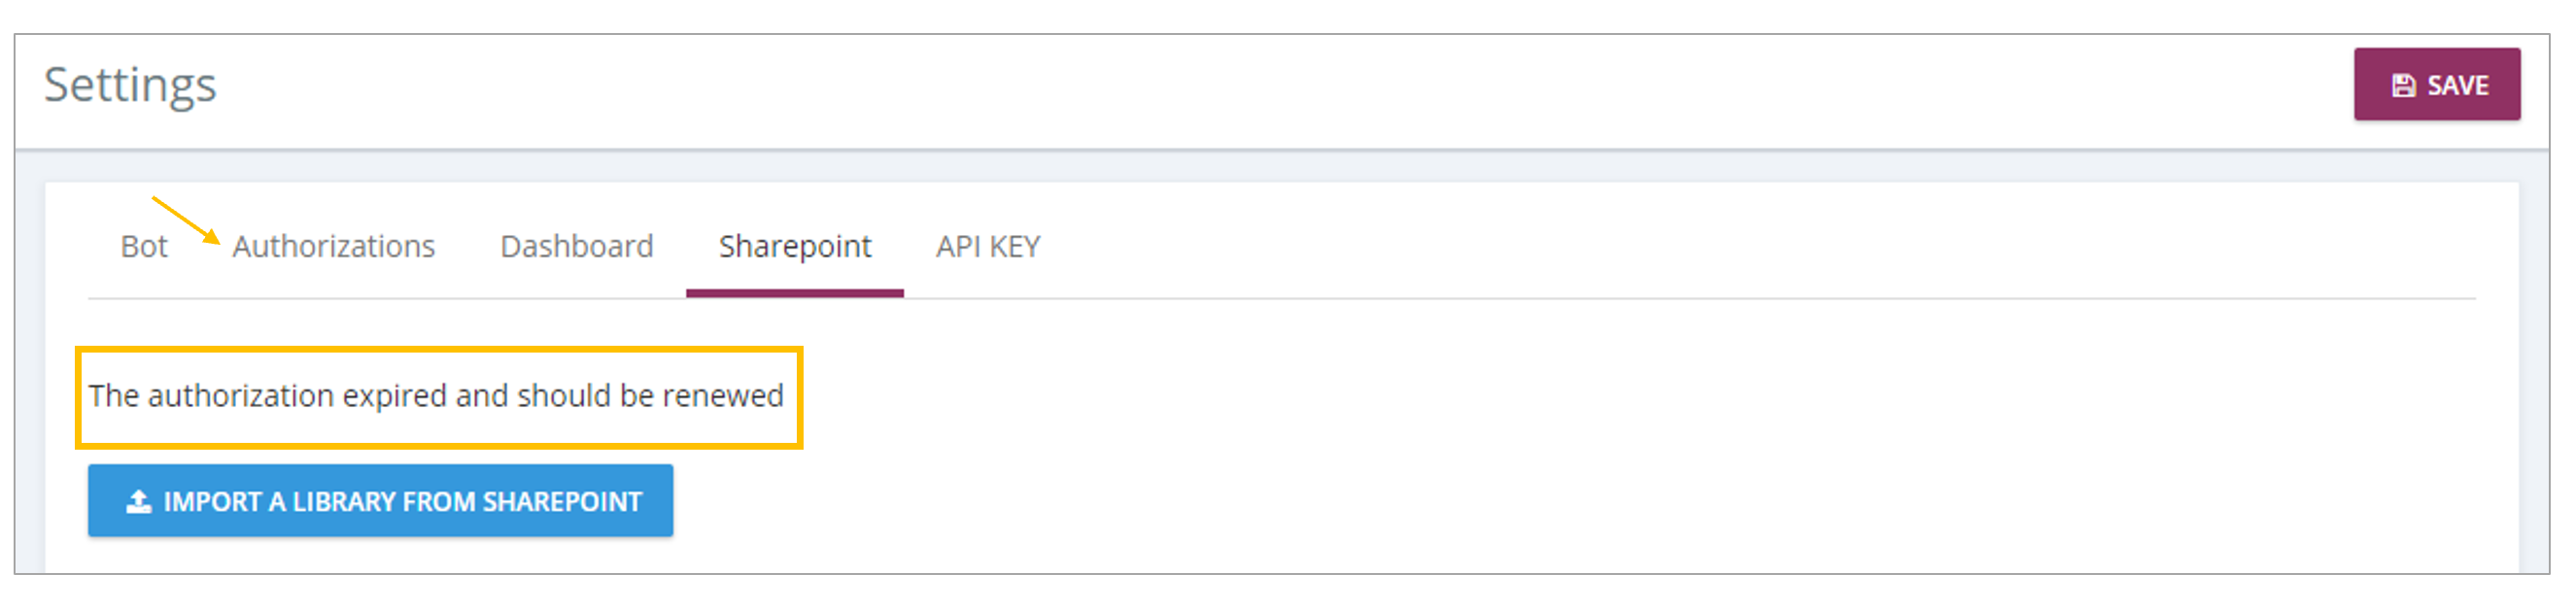Click the word 'SAVE' label text
2576x608 pixels.
pyautogui.click(x=2458, y=86)
